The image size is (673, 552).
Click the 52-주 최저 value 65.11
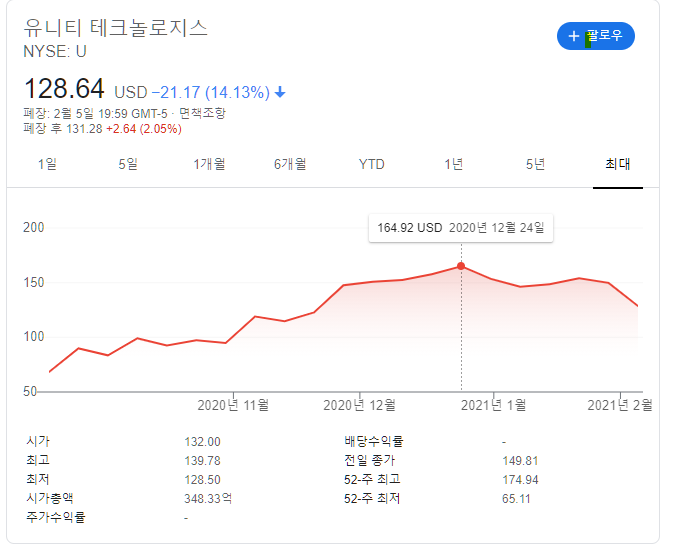[x=516, y=499]
